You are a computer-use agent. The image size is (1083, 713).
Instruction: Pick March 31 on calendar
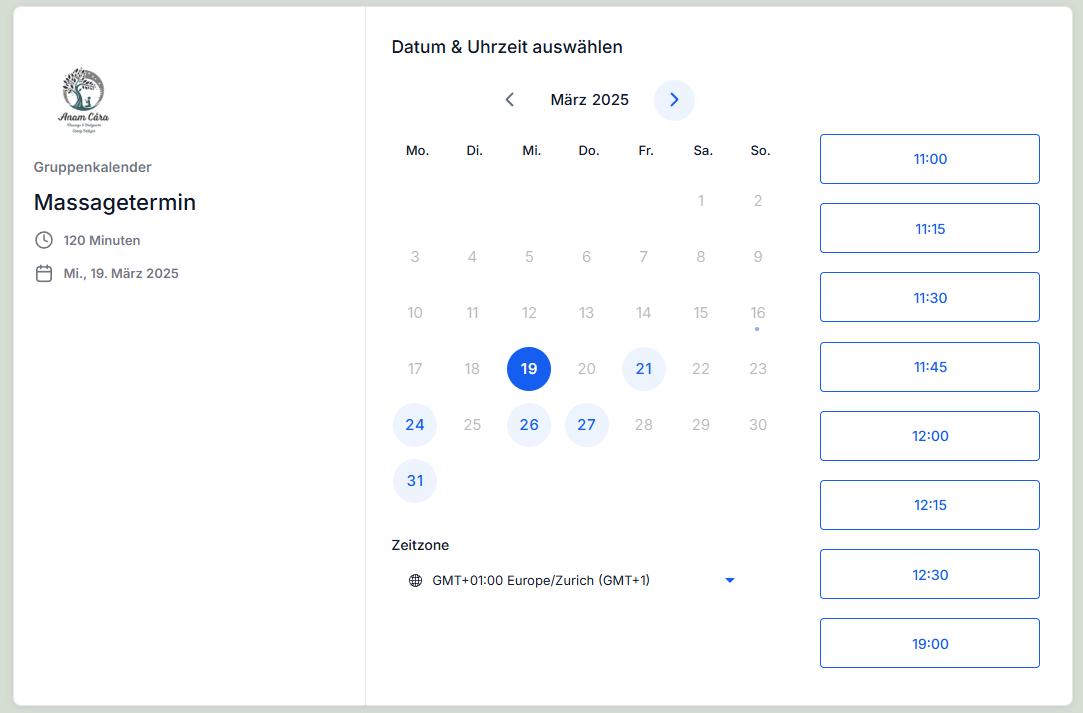tap(415, 481)
